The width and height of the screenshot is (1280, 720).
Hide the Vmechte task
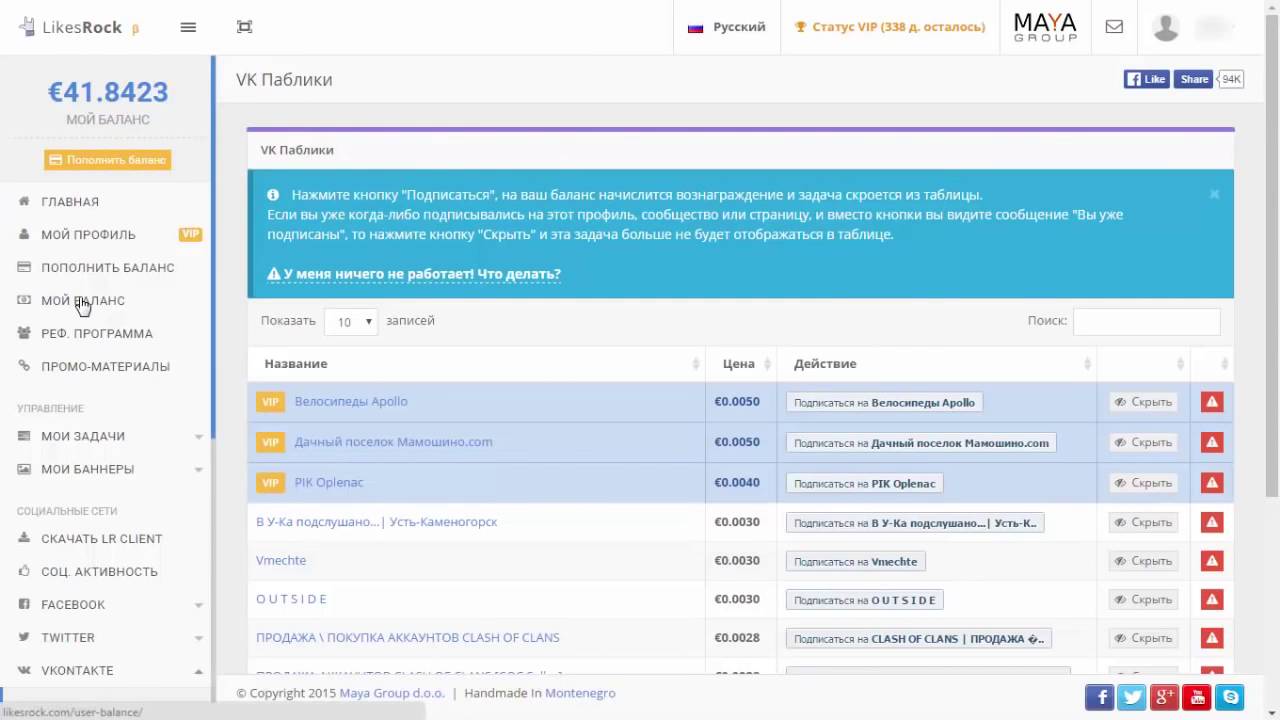click(x=1143, y=561)
